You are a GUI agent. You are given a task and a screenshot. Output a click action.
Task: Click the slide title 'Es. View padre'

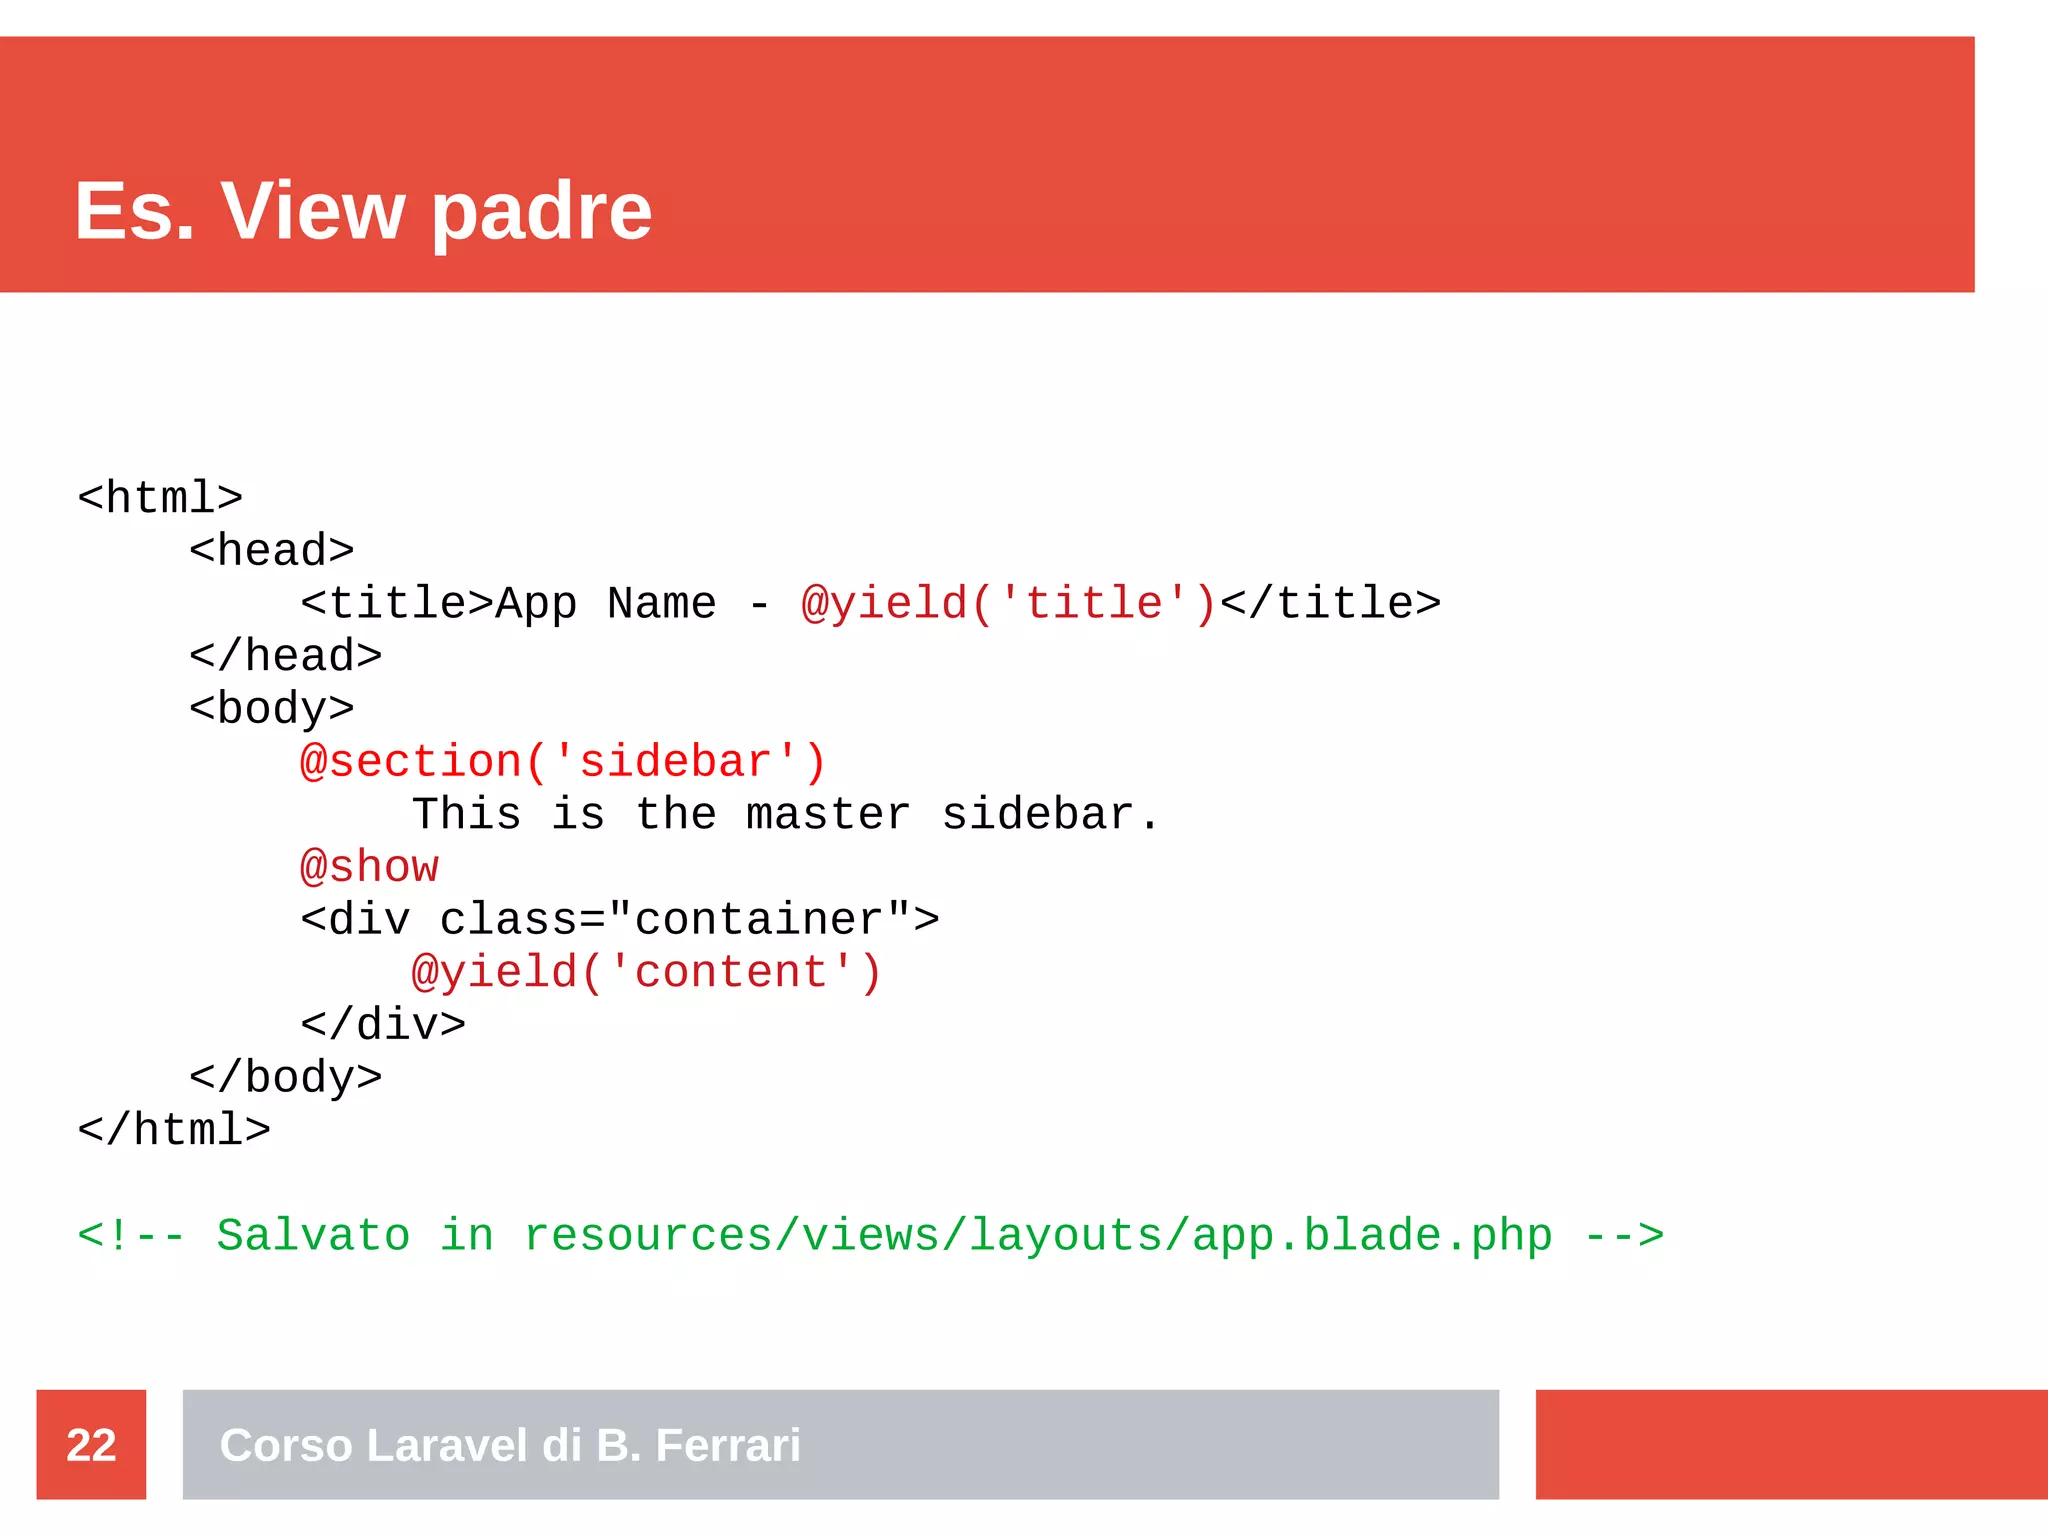[363, 211]
